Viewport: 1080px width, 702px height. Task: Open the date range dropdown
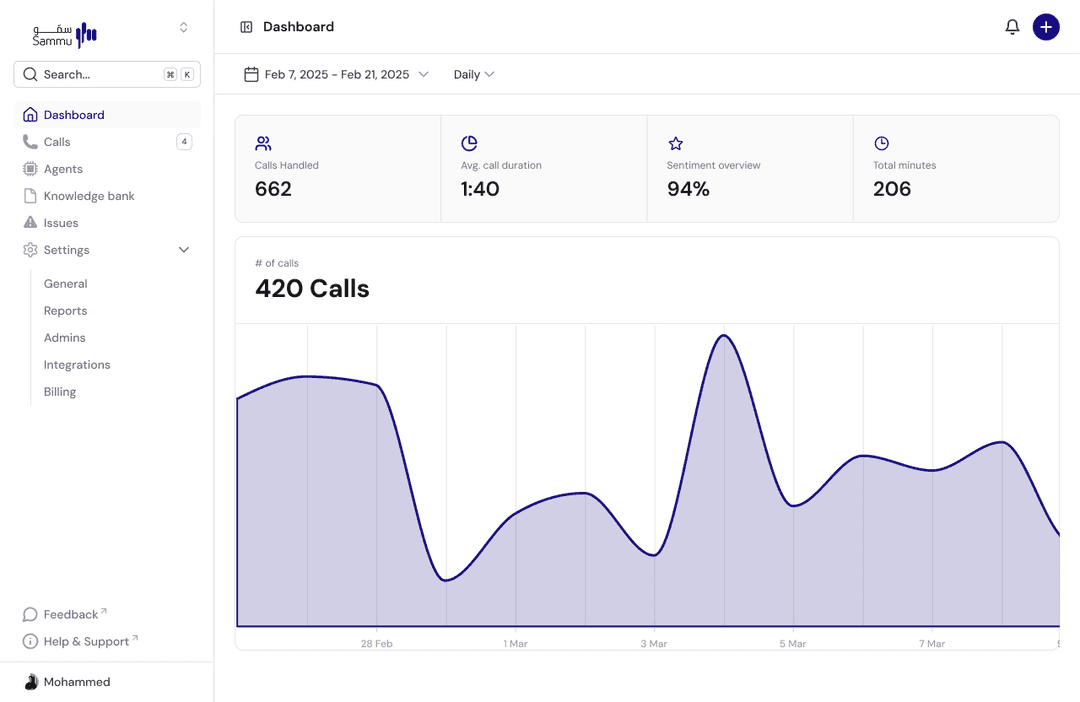pyautogui.click(x=336, y=74)
